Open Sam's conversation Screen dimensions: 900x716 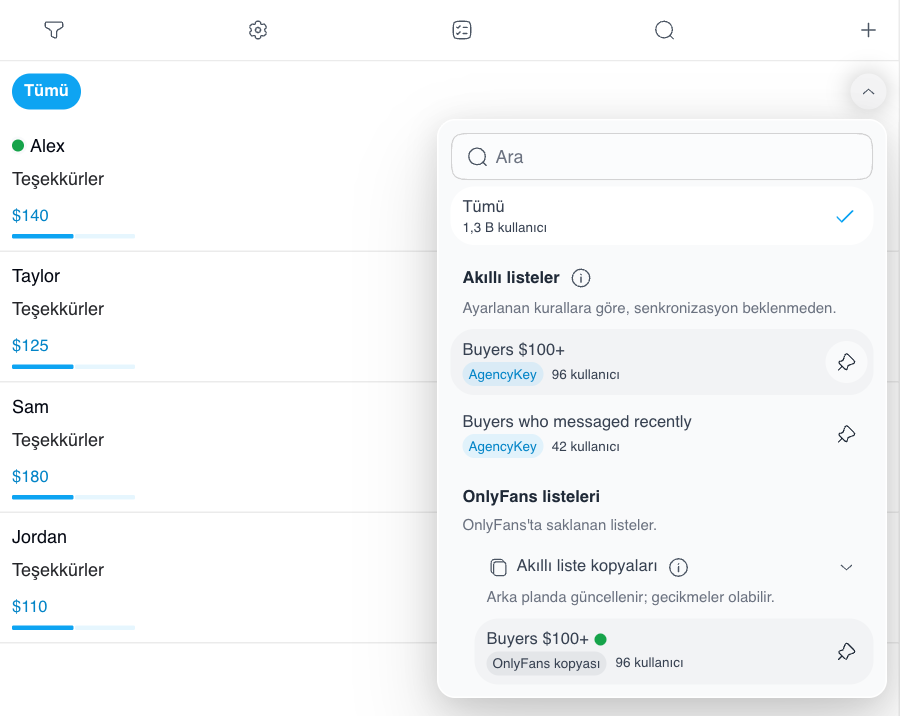point(218,447)
